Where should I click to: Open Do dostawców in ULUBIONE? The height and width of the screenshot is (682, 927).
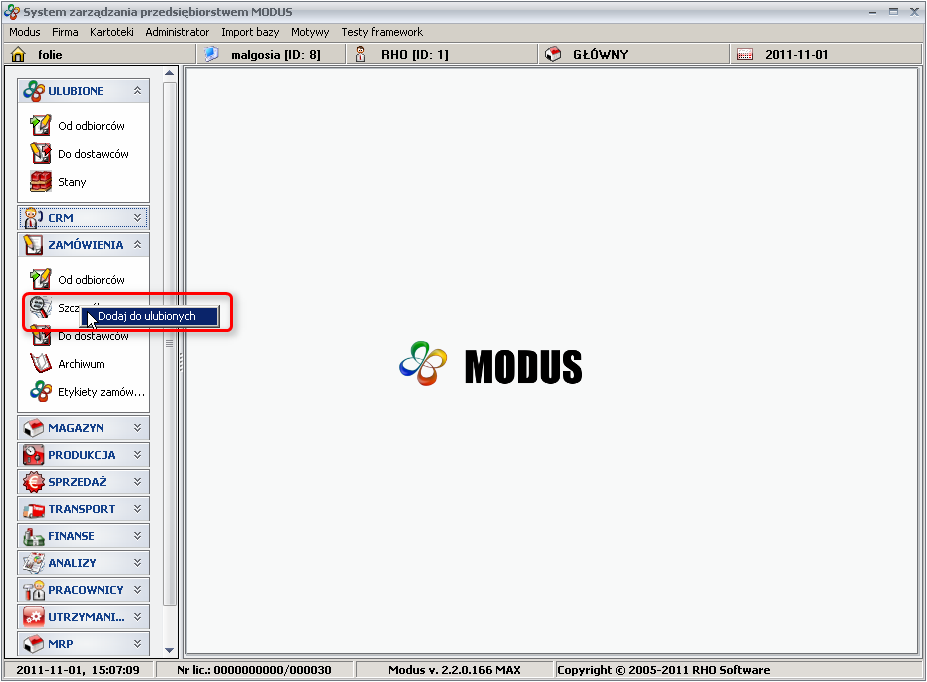[x=93, y=154]
